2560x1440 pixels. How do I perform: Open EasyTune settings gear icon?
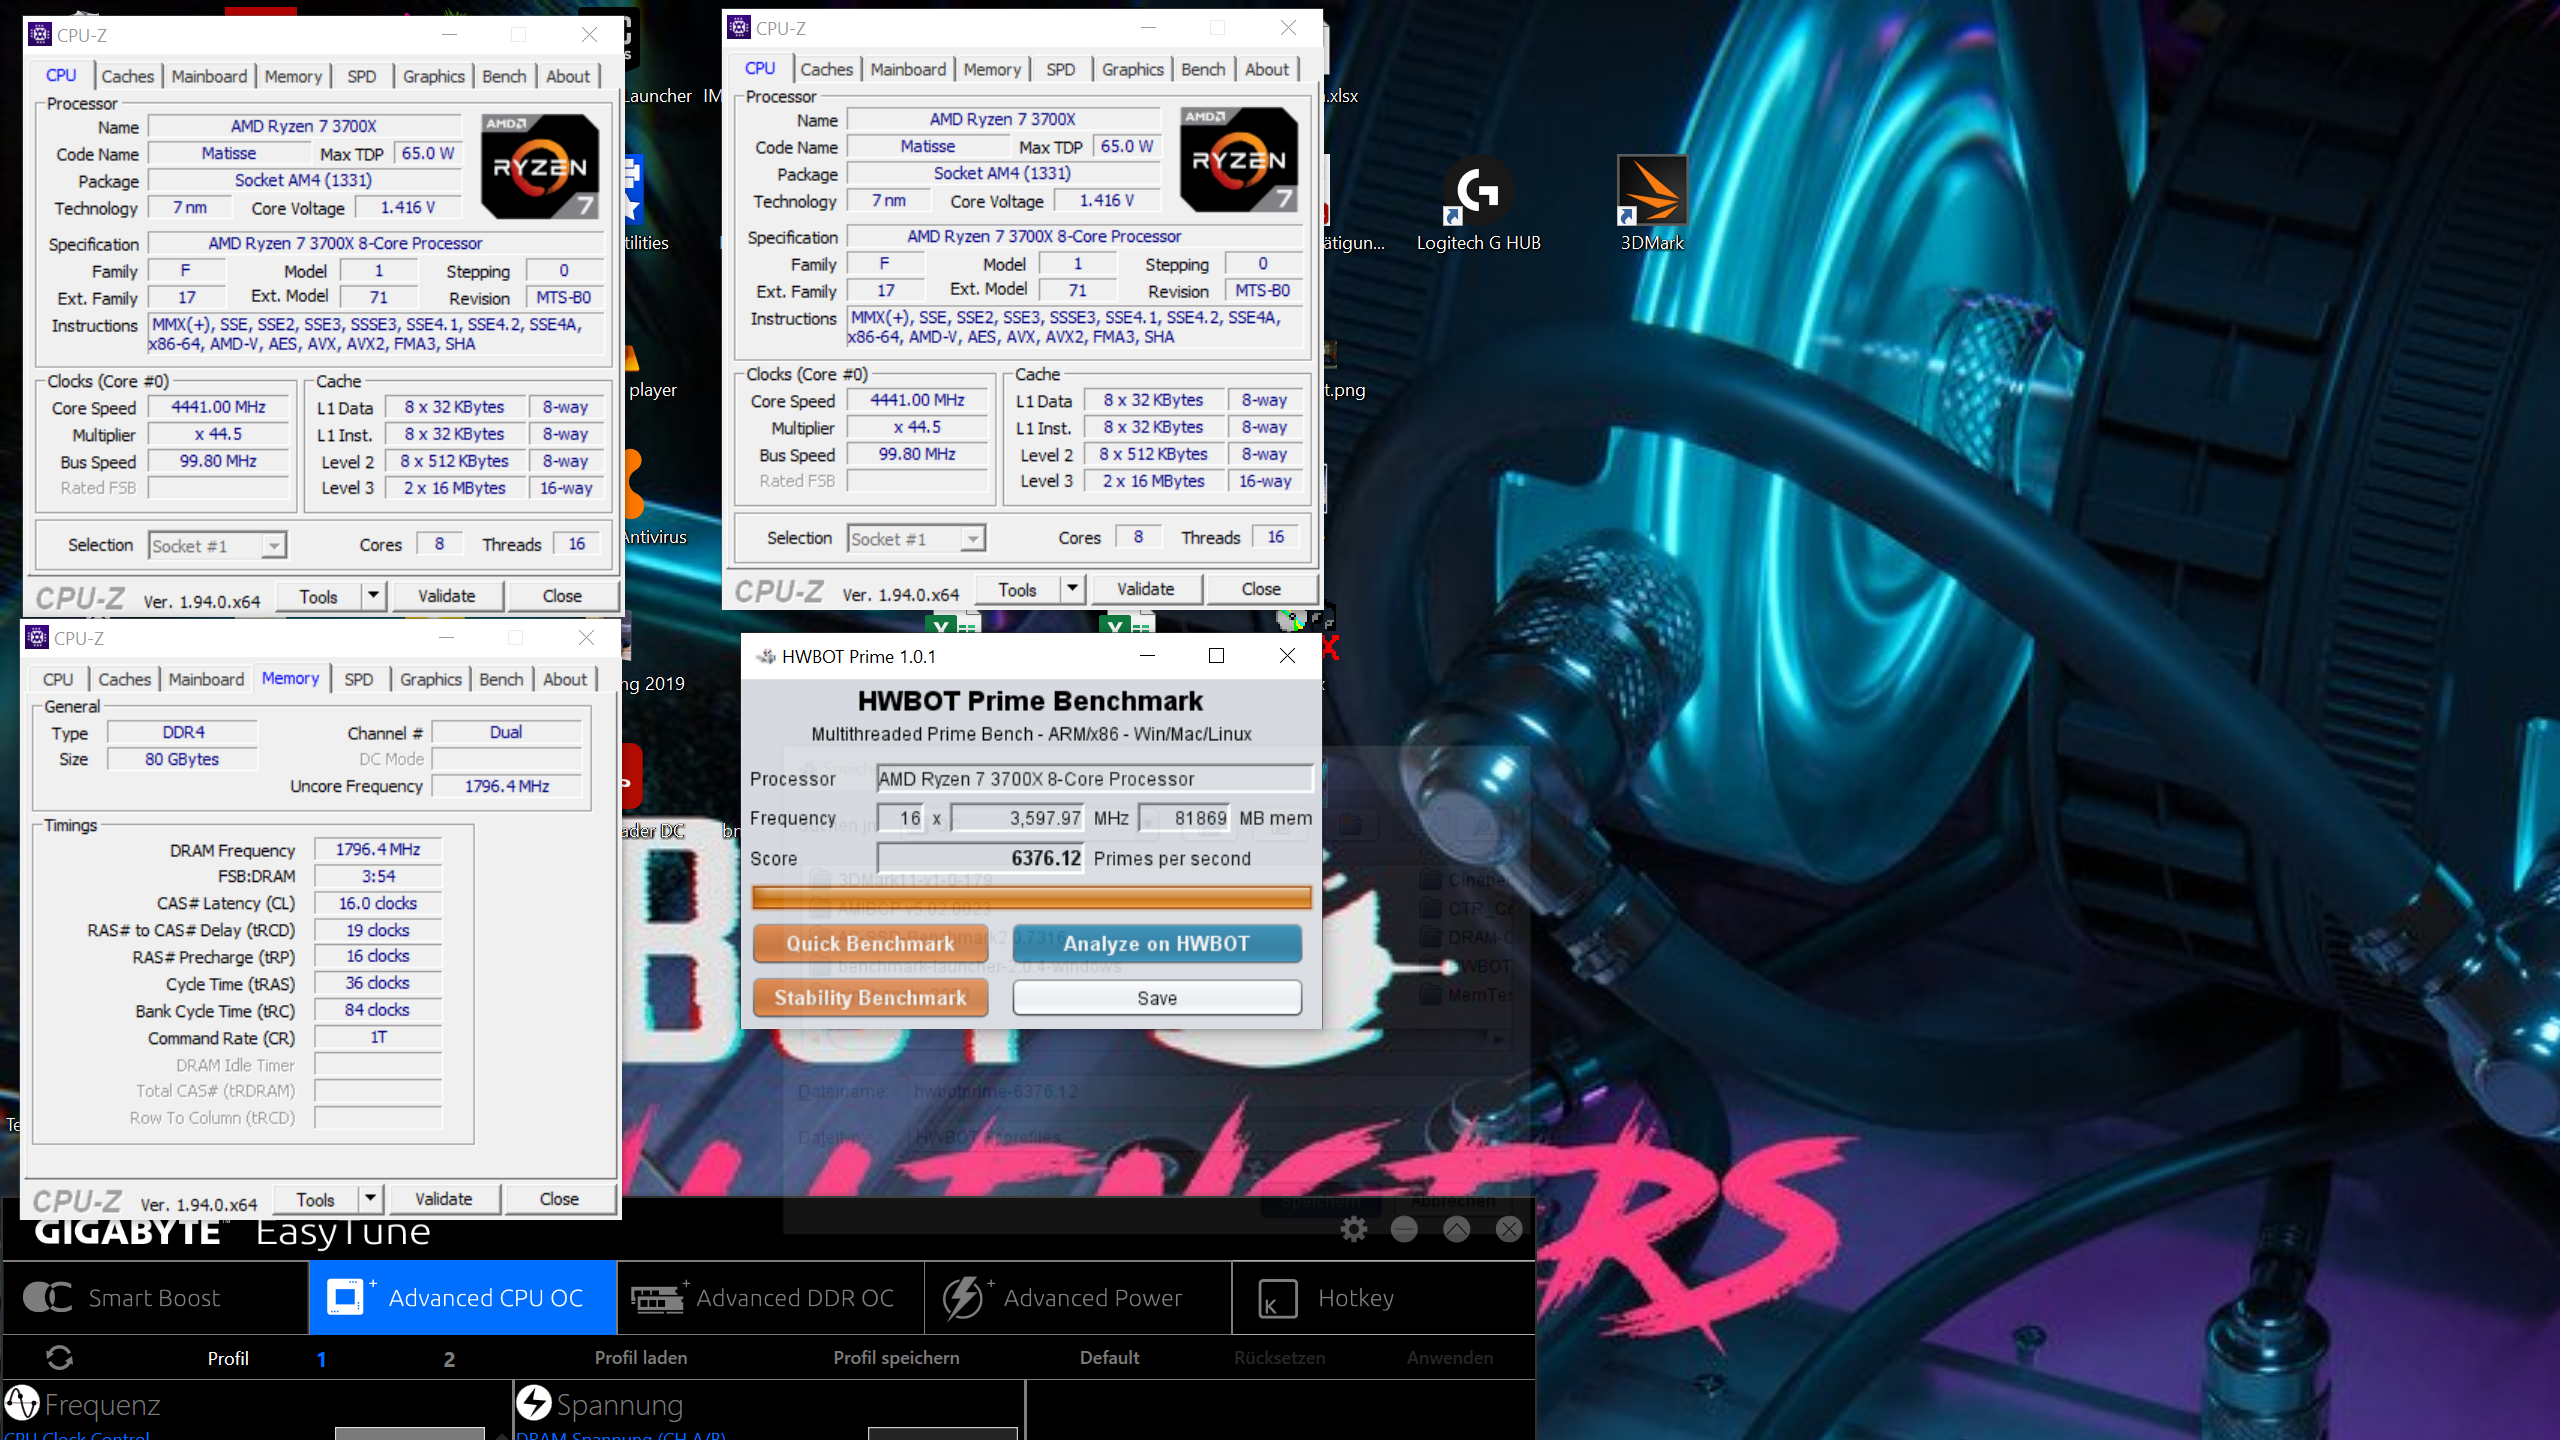tap(1353, 1229)
